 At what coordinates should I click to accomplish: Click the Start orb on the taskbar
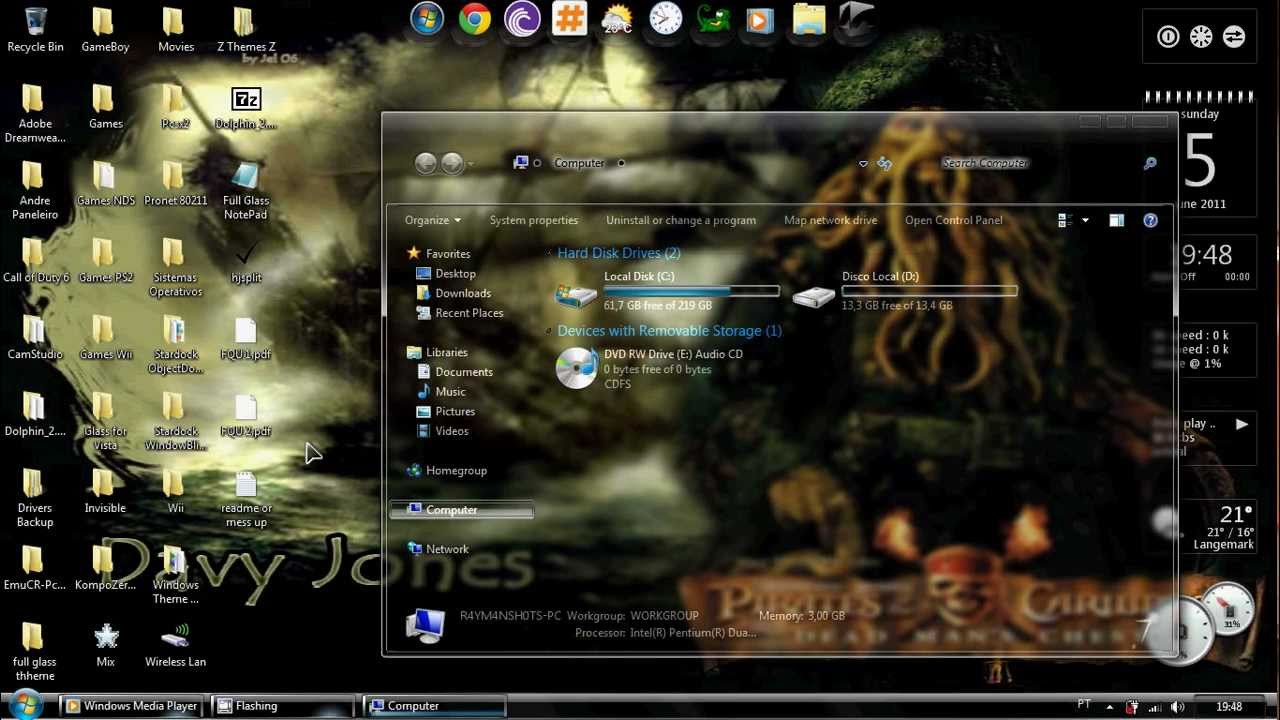click(25, 706)
